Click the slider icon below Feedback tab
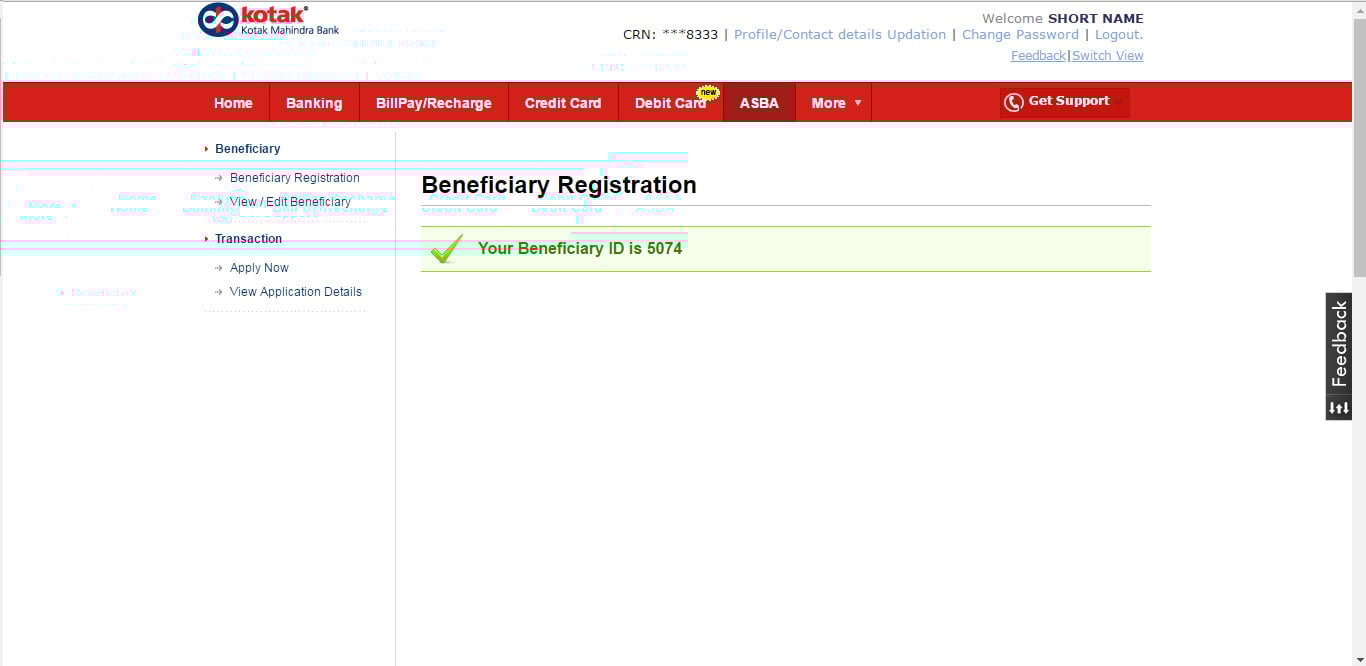This screenshot has width=1366, height=666. (x=1338, y=408)
